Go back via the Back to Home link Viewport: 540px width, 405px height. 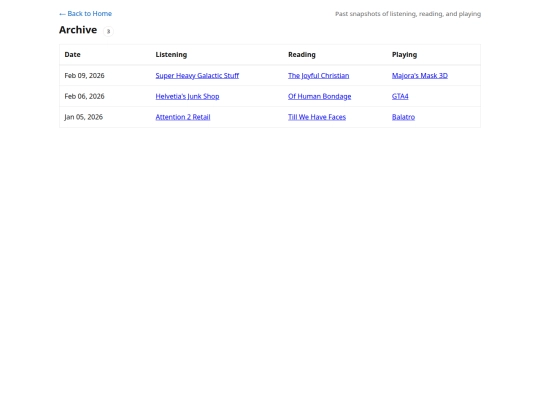(85, 14)
